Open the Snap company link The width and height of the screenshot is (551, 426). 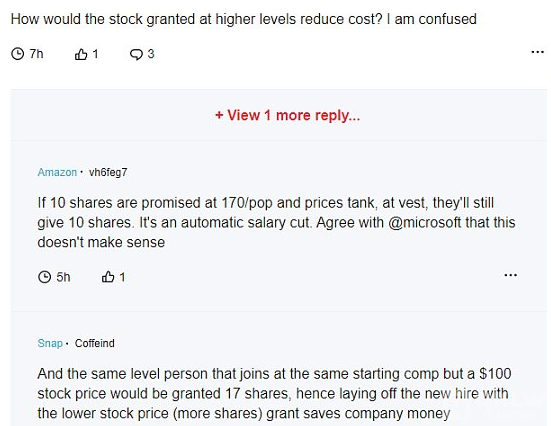pyautogui.click(x=50, y=343)
